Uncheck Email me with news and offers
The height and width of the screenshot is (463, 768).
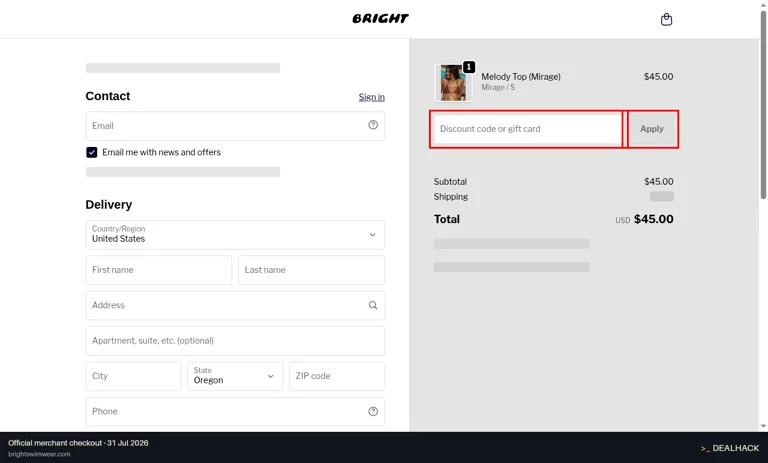[92, 152]
